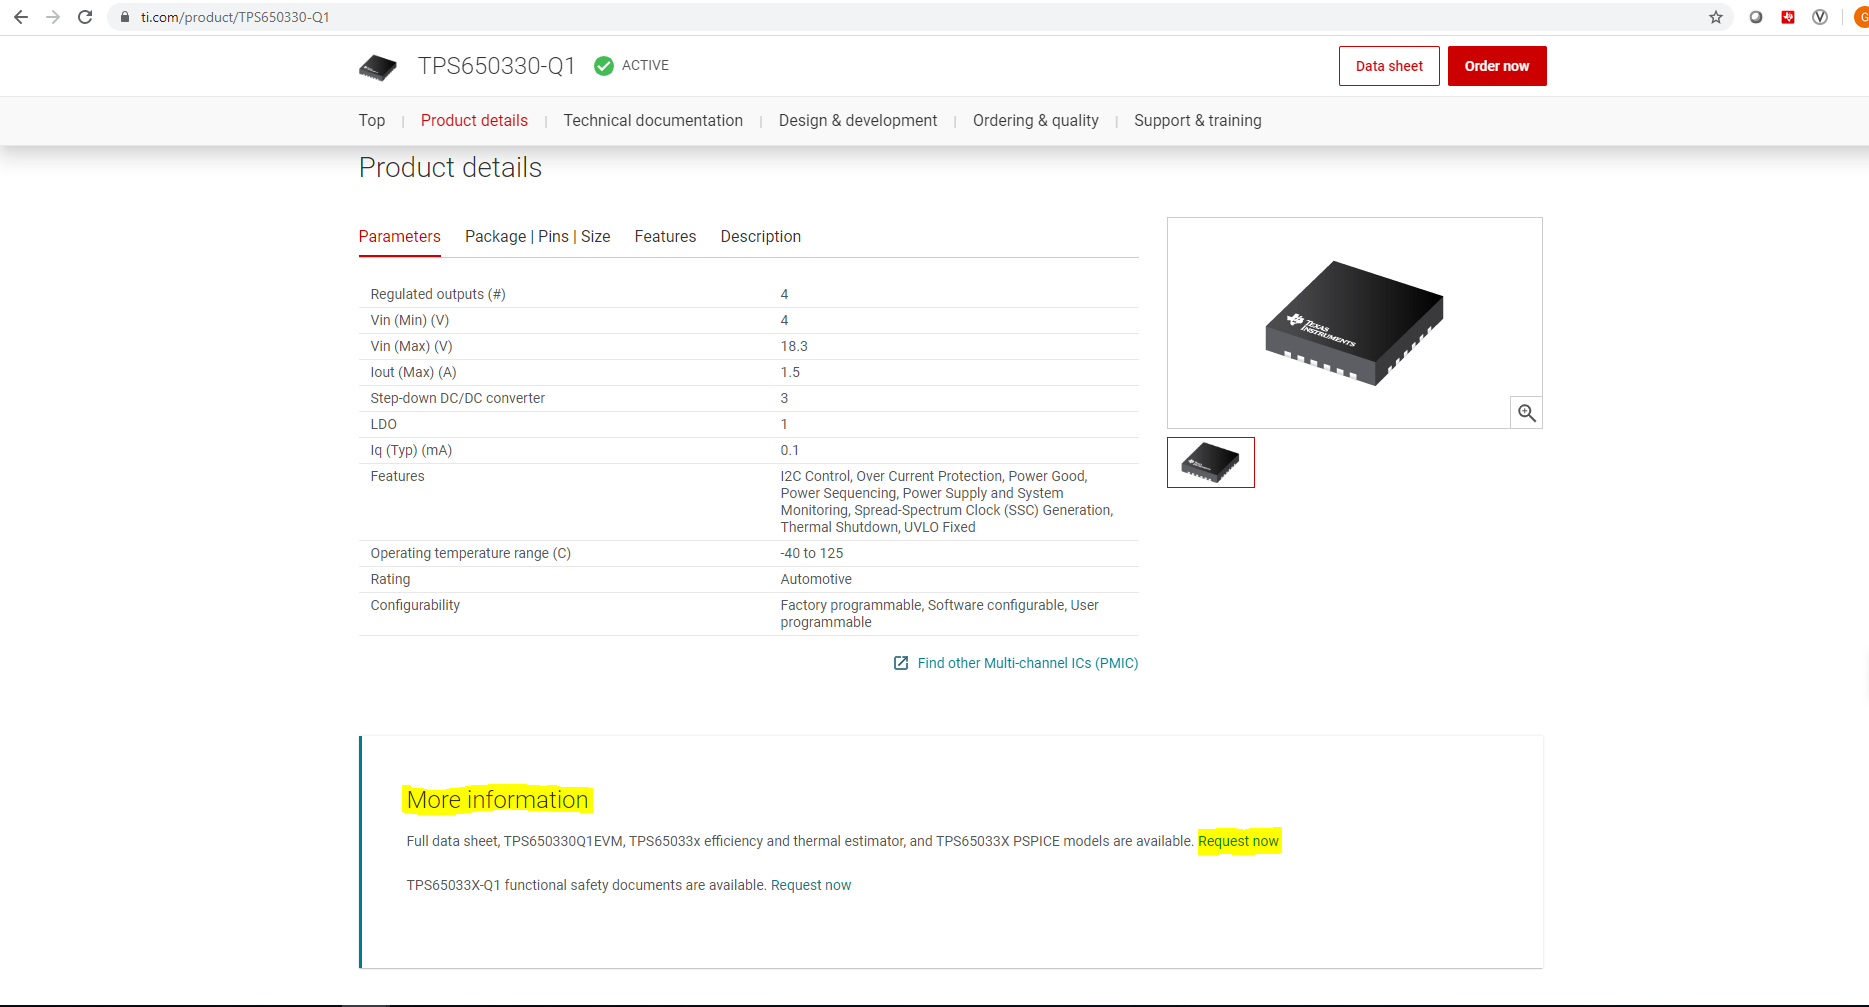This screenshot has height=1007, width=1869.
Task: Bookmark this page with the star icon
Action: 1716,17
